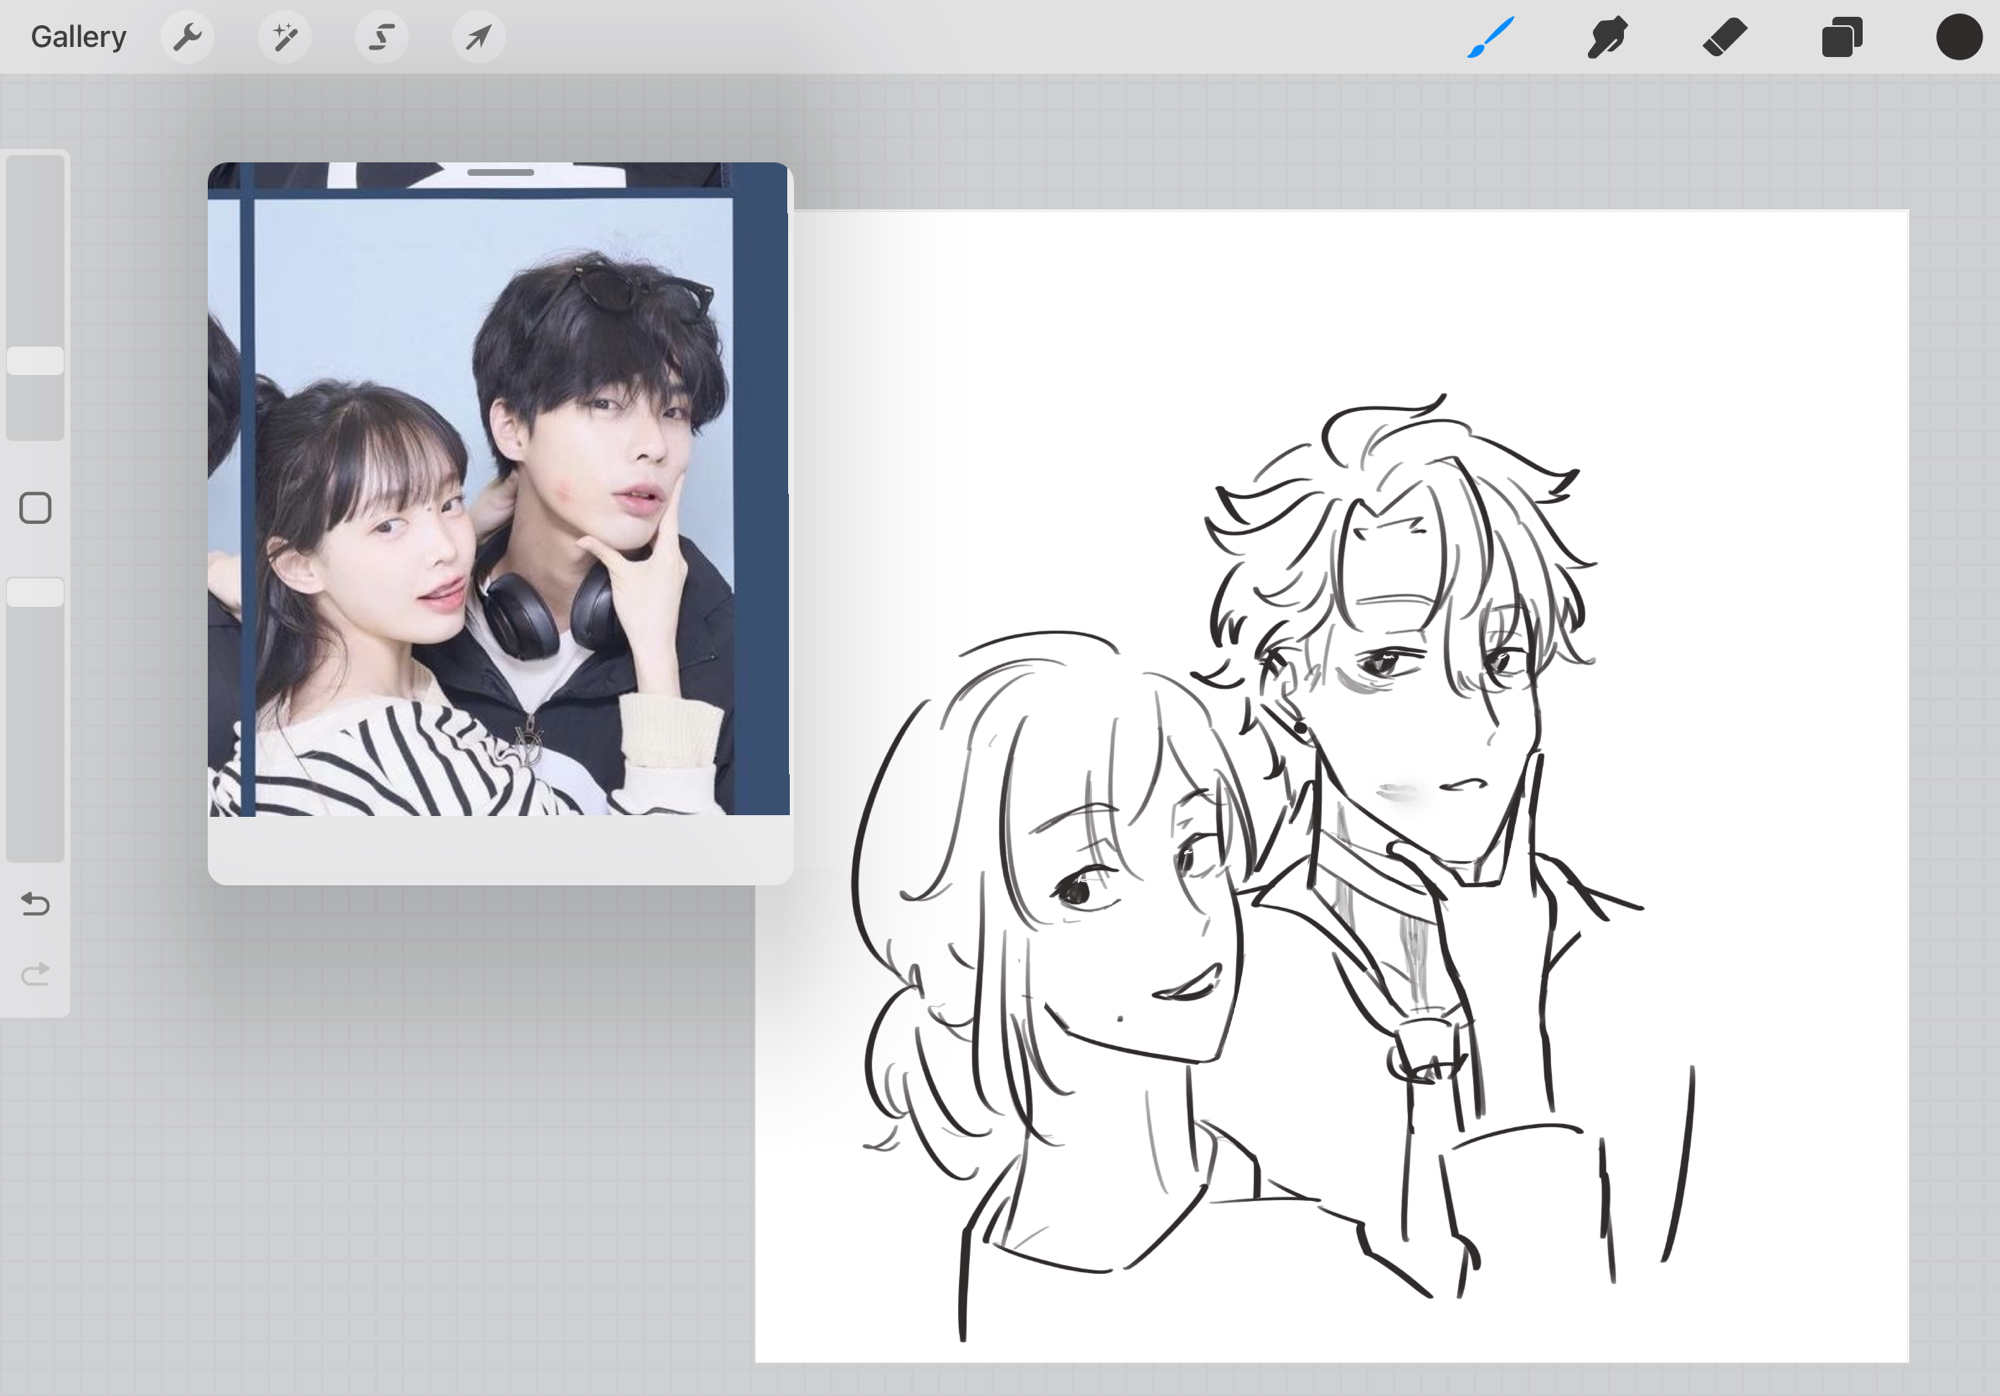Open the active color swatch
Screen dimensions: 2000x1396
click(1958, 37)
